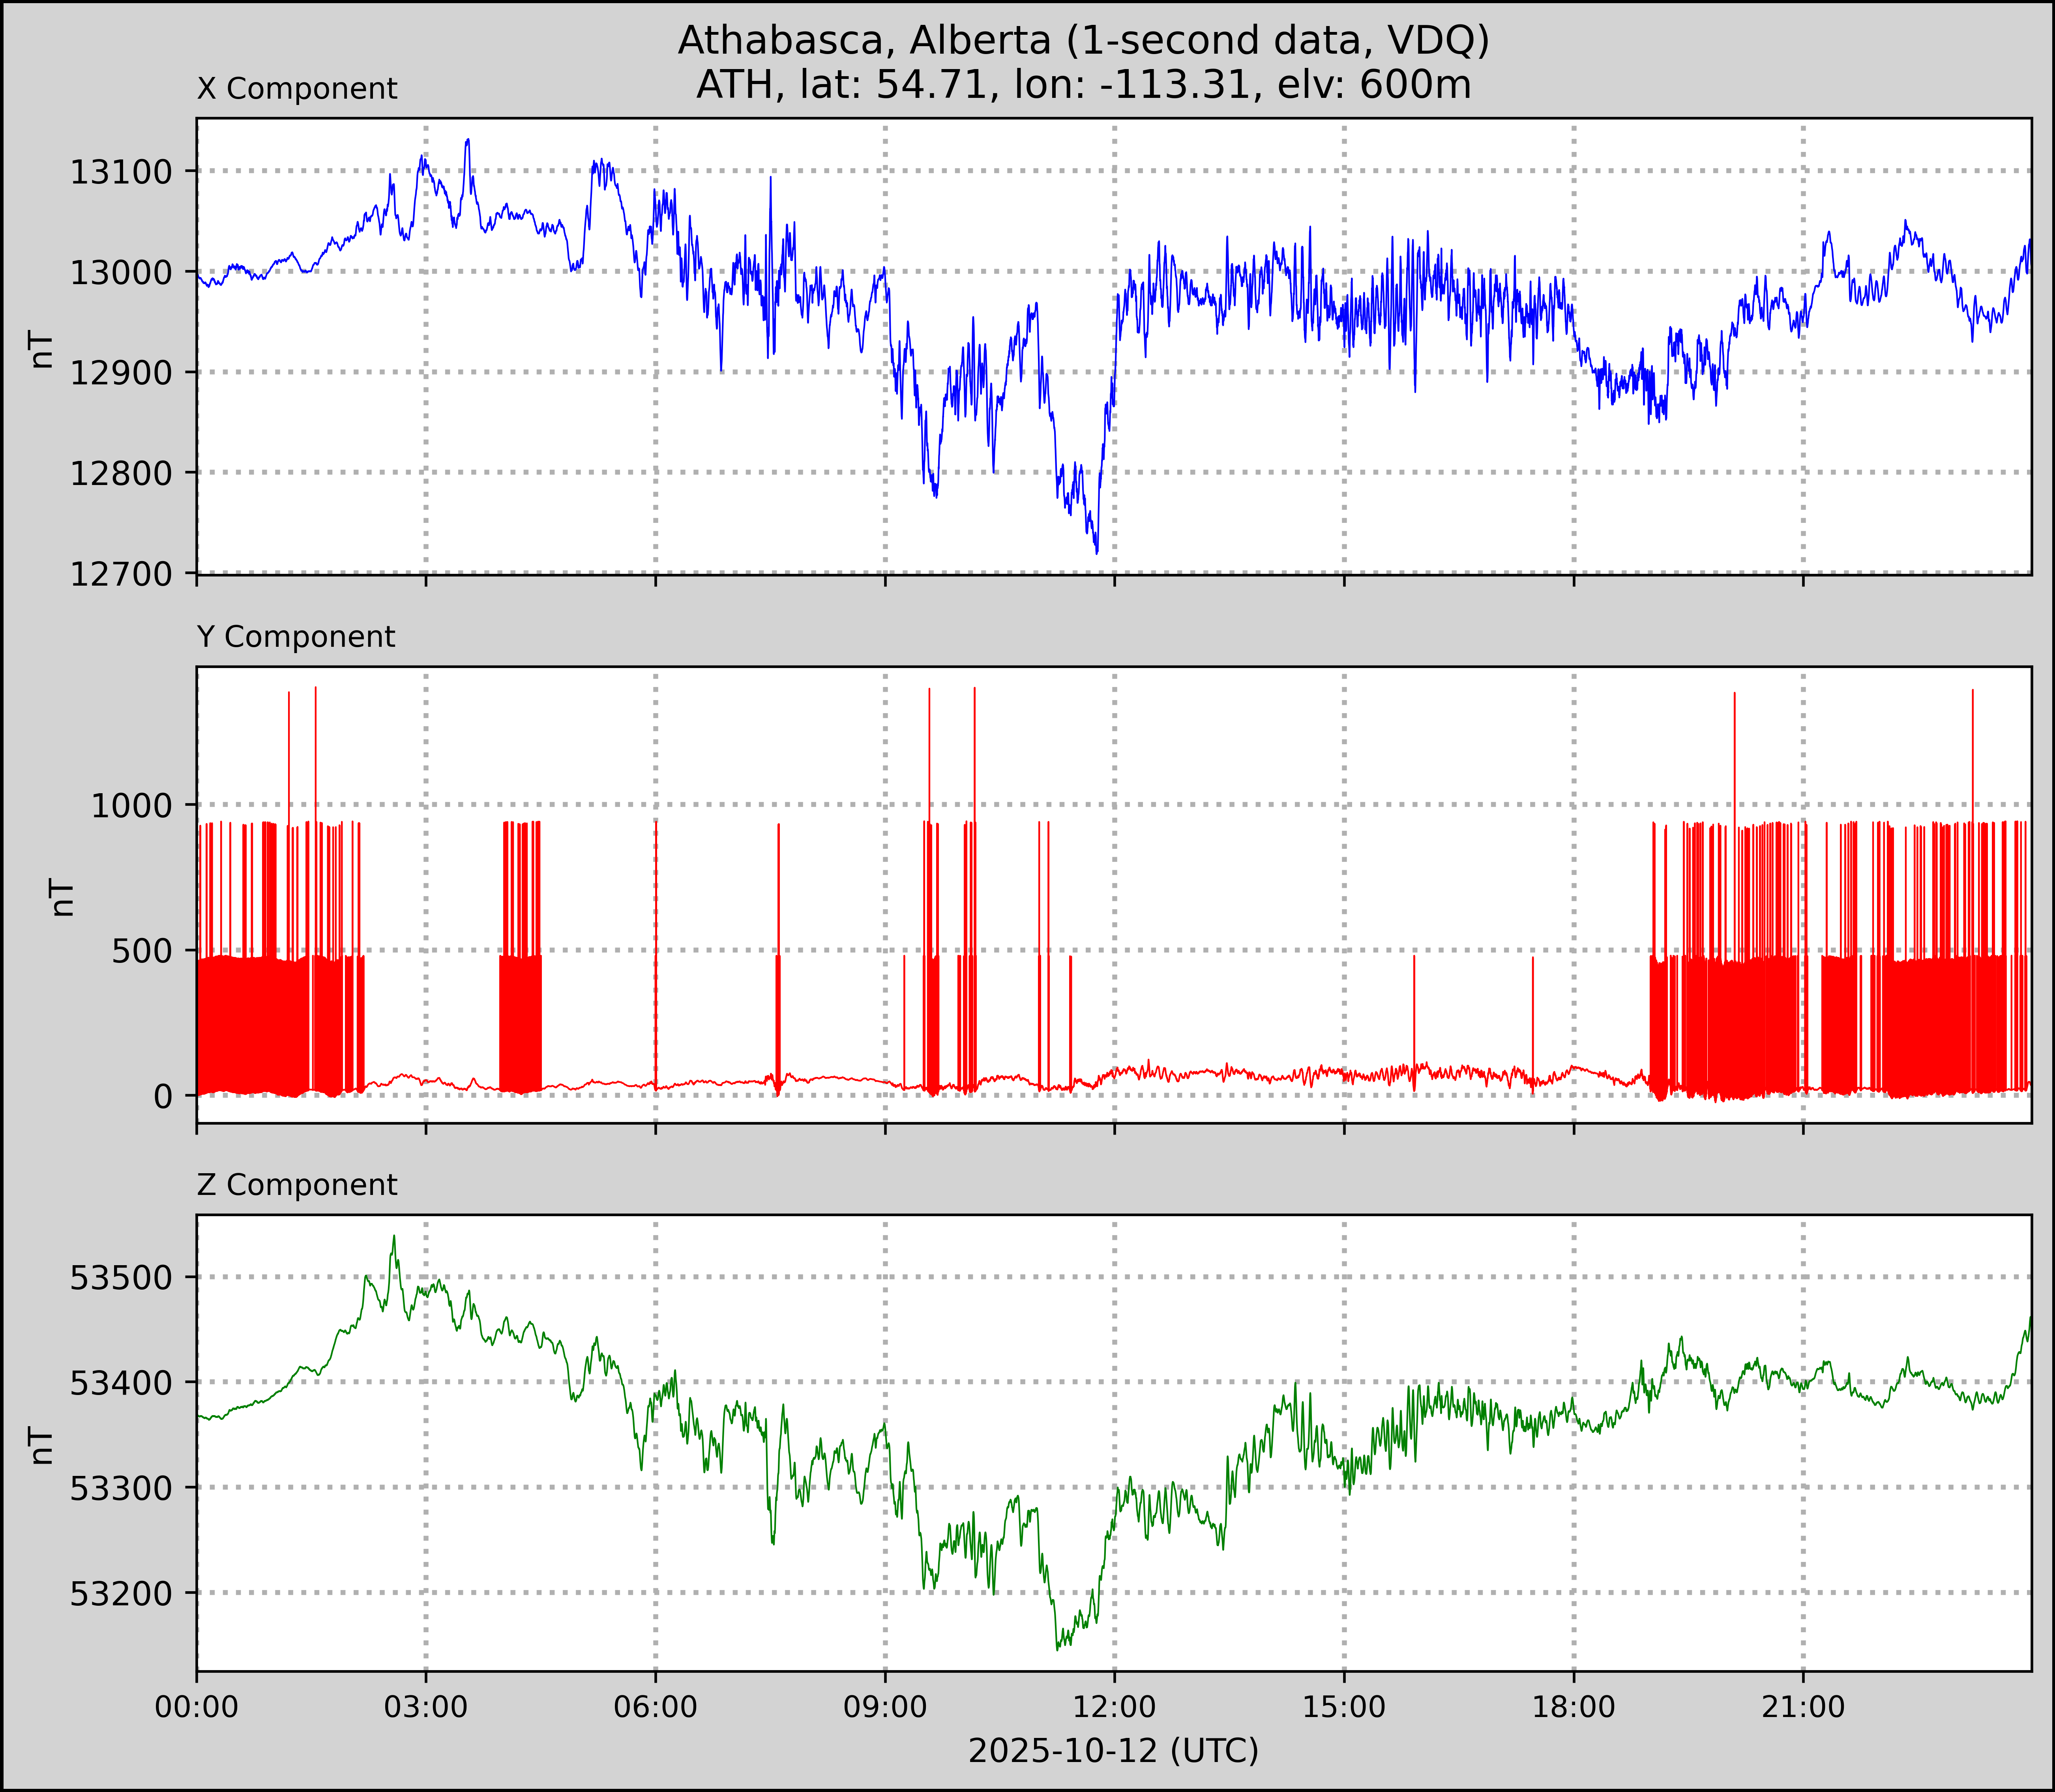Click the 18:00 time axis label
The width and height of the screenshot is (2055, 1792).
pyautogui.click(x=1573, y=1707)
